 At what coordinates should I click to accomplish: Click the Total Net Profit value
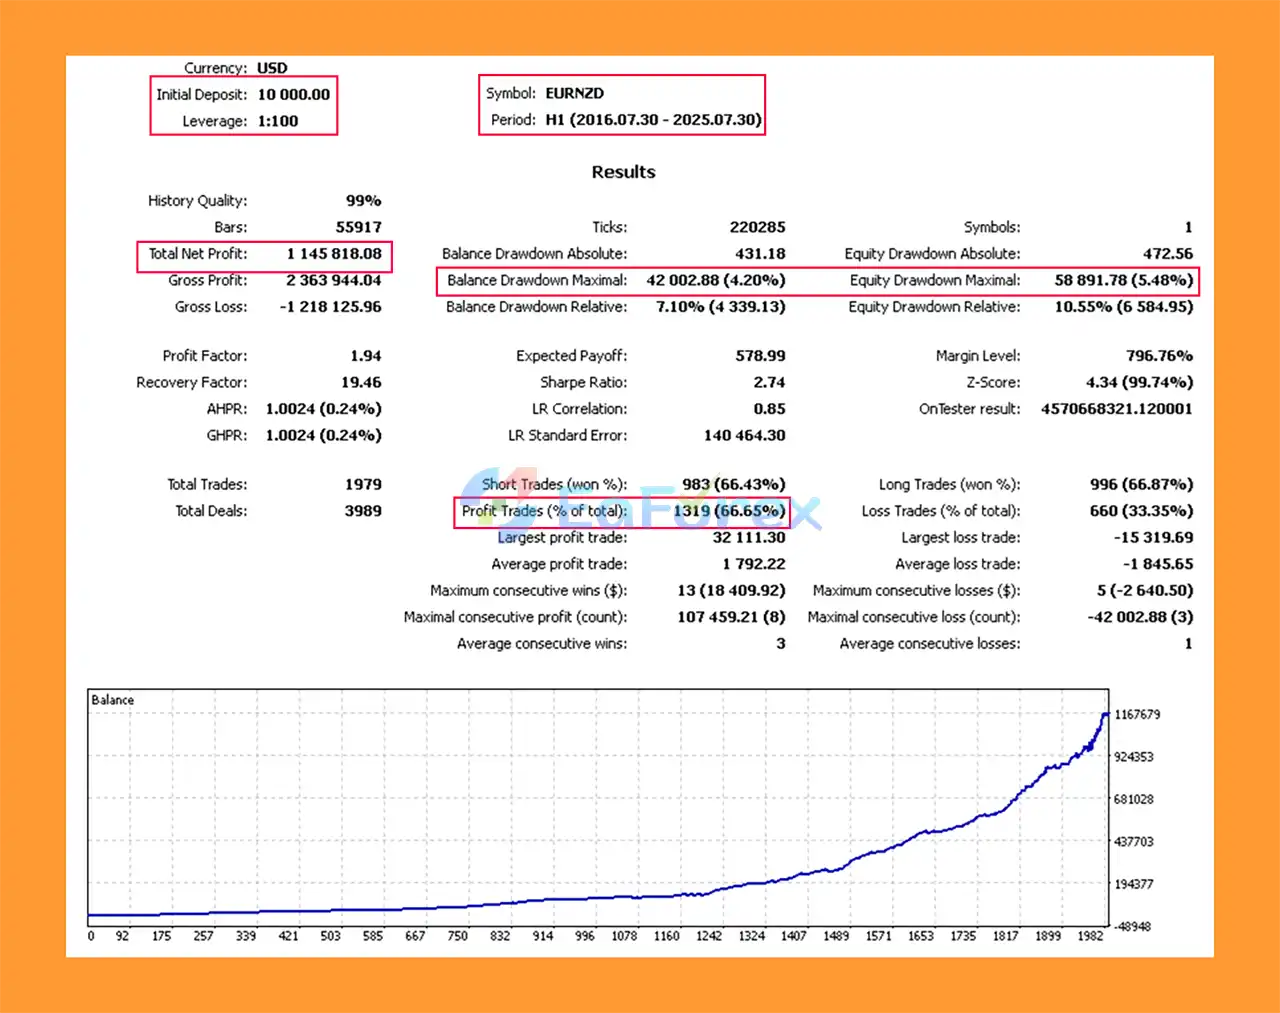point(334,254)
